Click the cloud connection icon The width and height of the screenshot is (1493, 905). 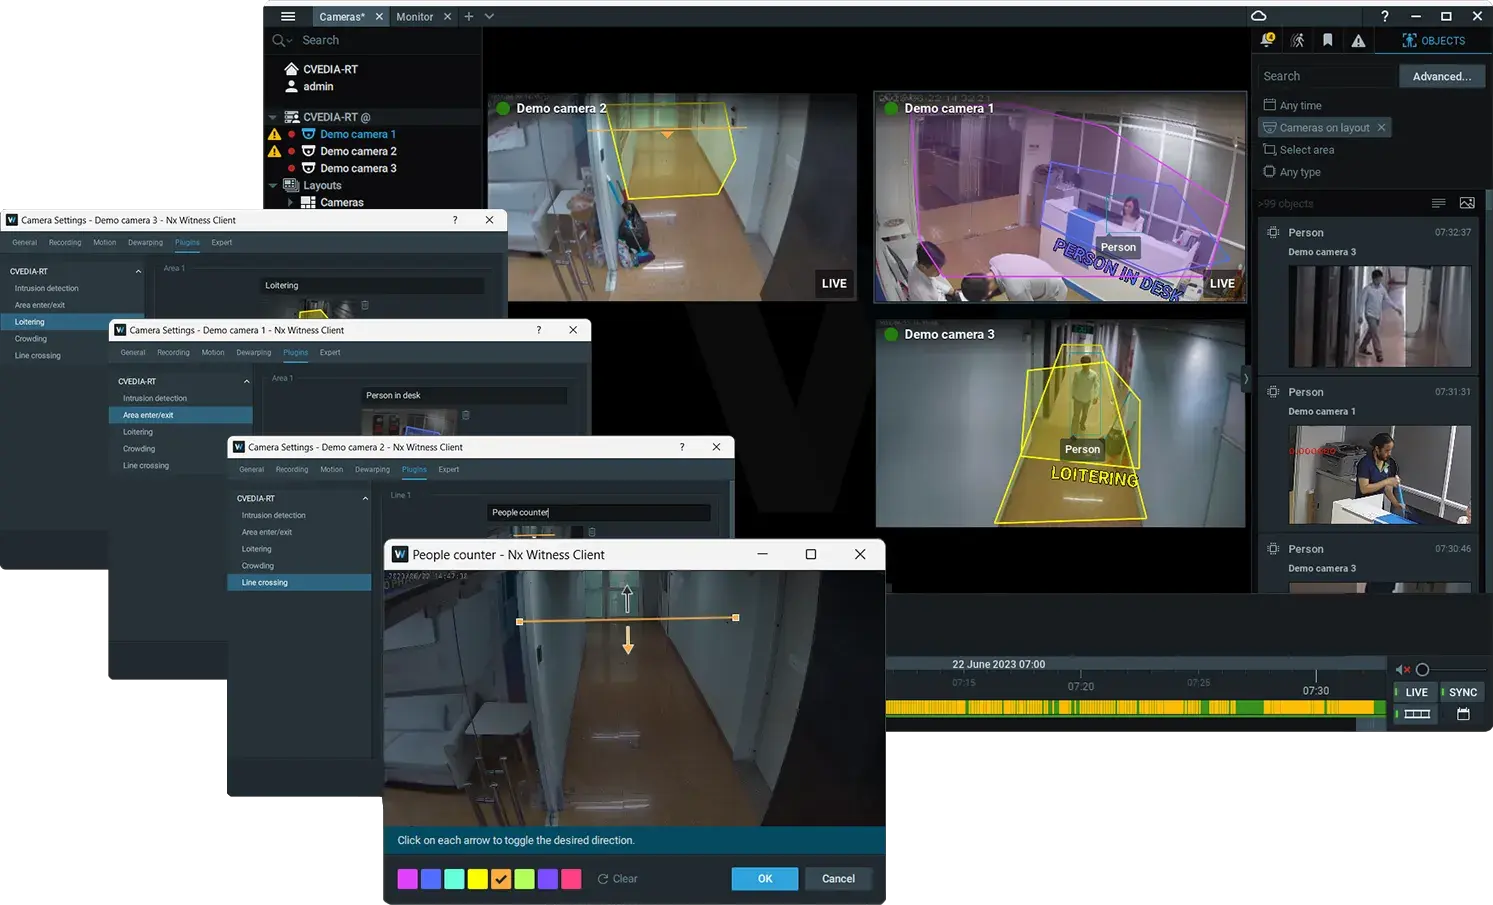[1259, 16]
